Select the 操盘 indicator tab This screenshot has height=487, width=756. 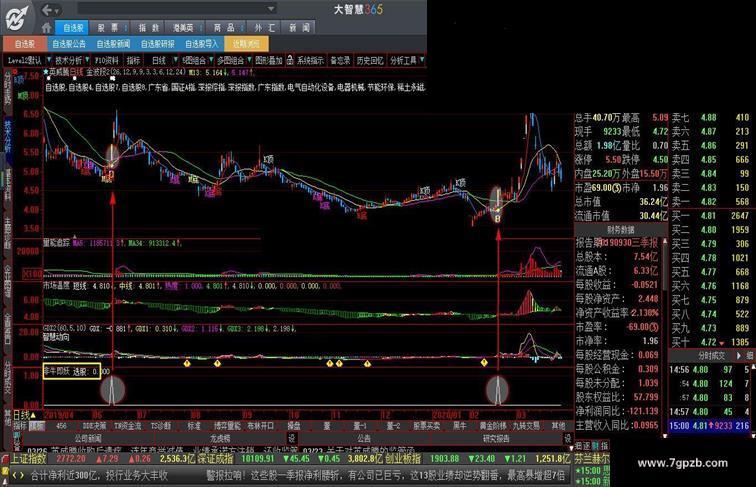click(x=294, y=426)
